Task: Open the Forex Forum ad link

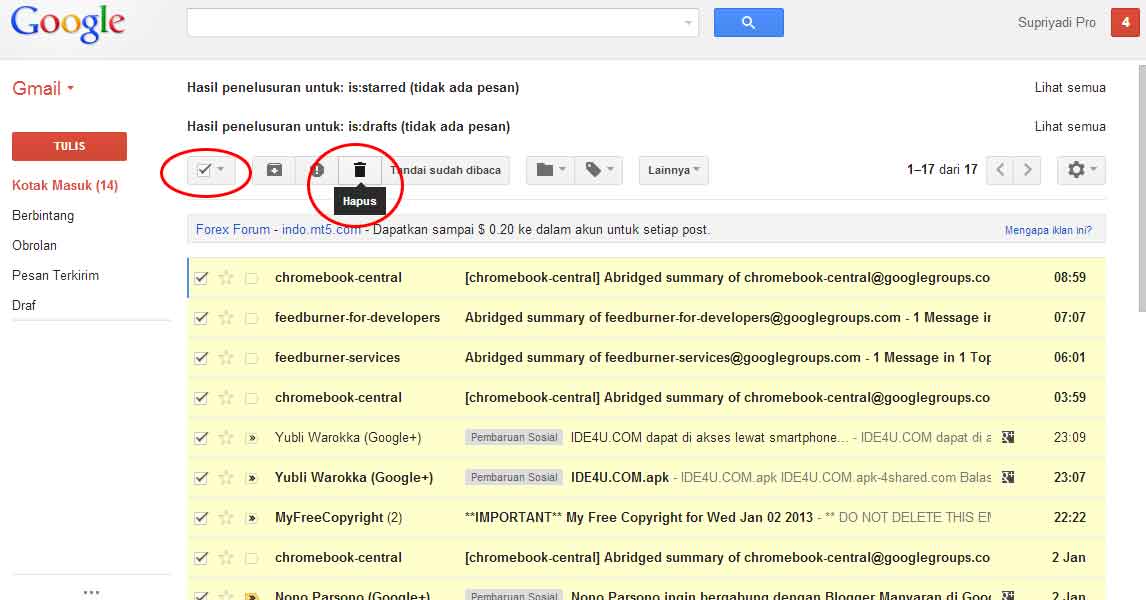Action: point(278,229)
